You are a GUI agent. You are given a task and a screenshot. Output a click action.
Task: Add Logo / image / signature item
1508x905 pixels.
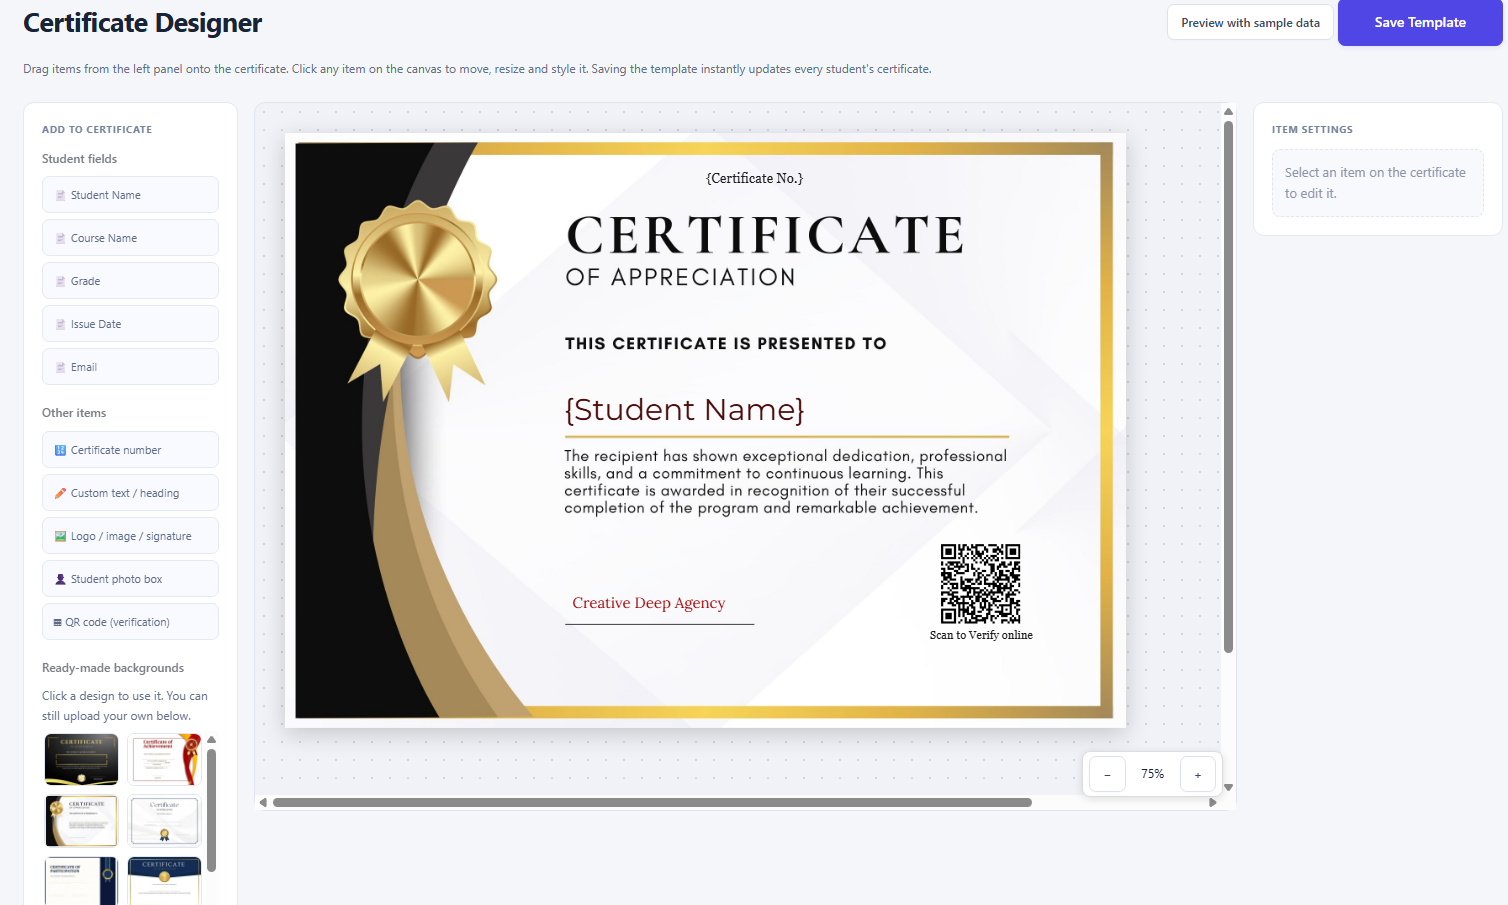(130, 536)
